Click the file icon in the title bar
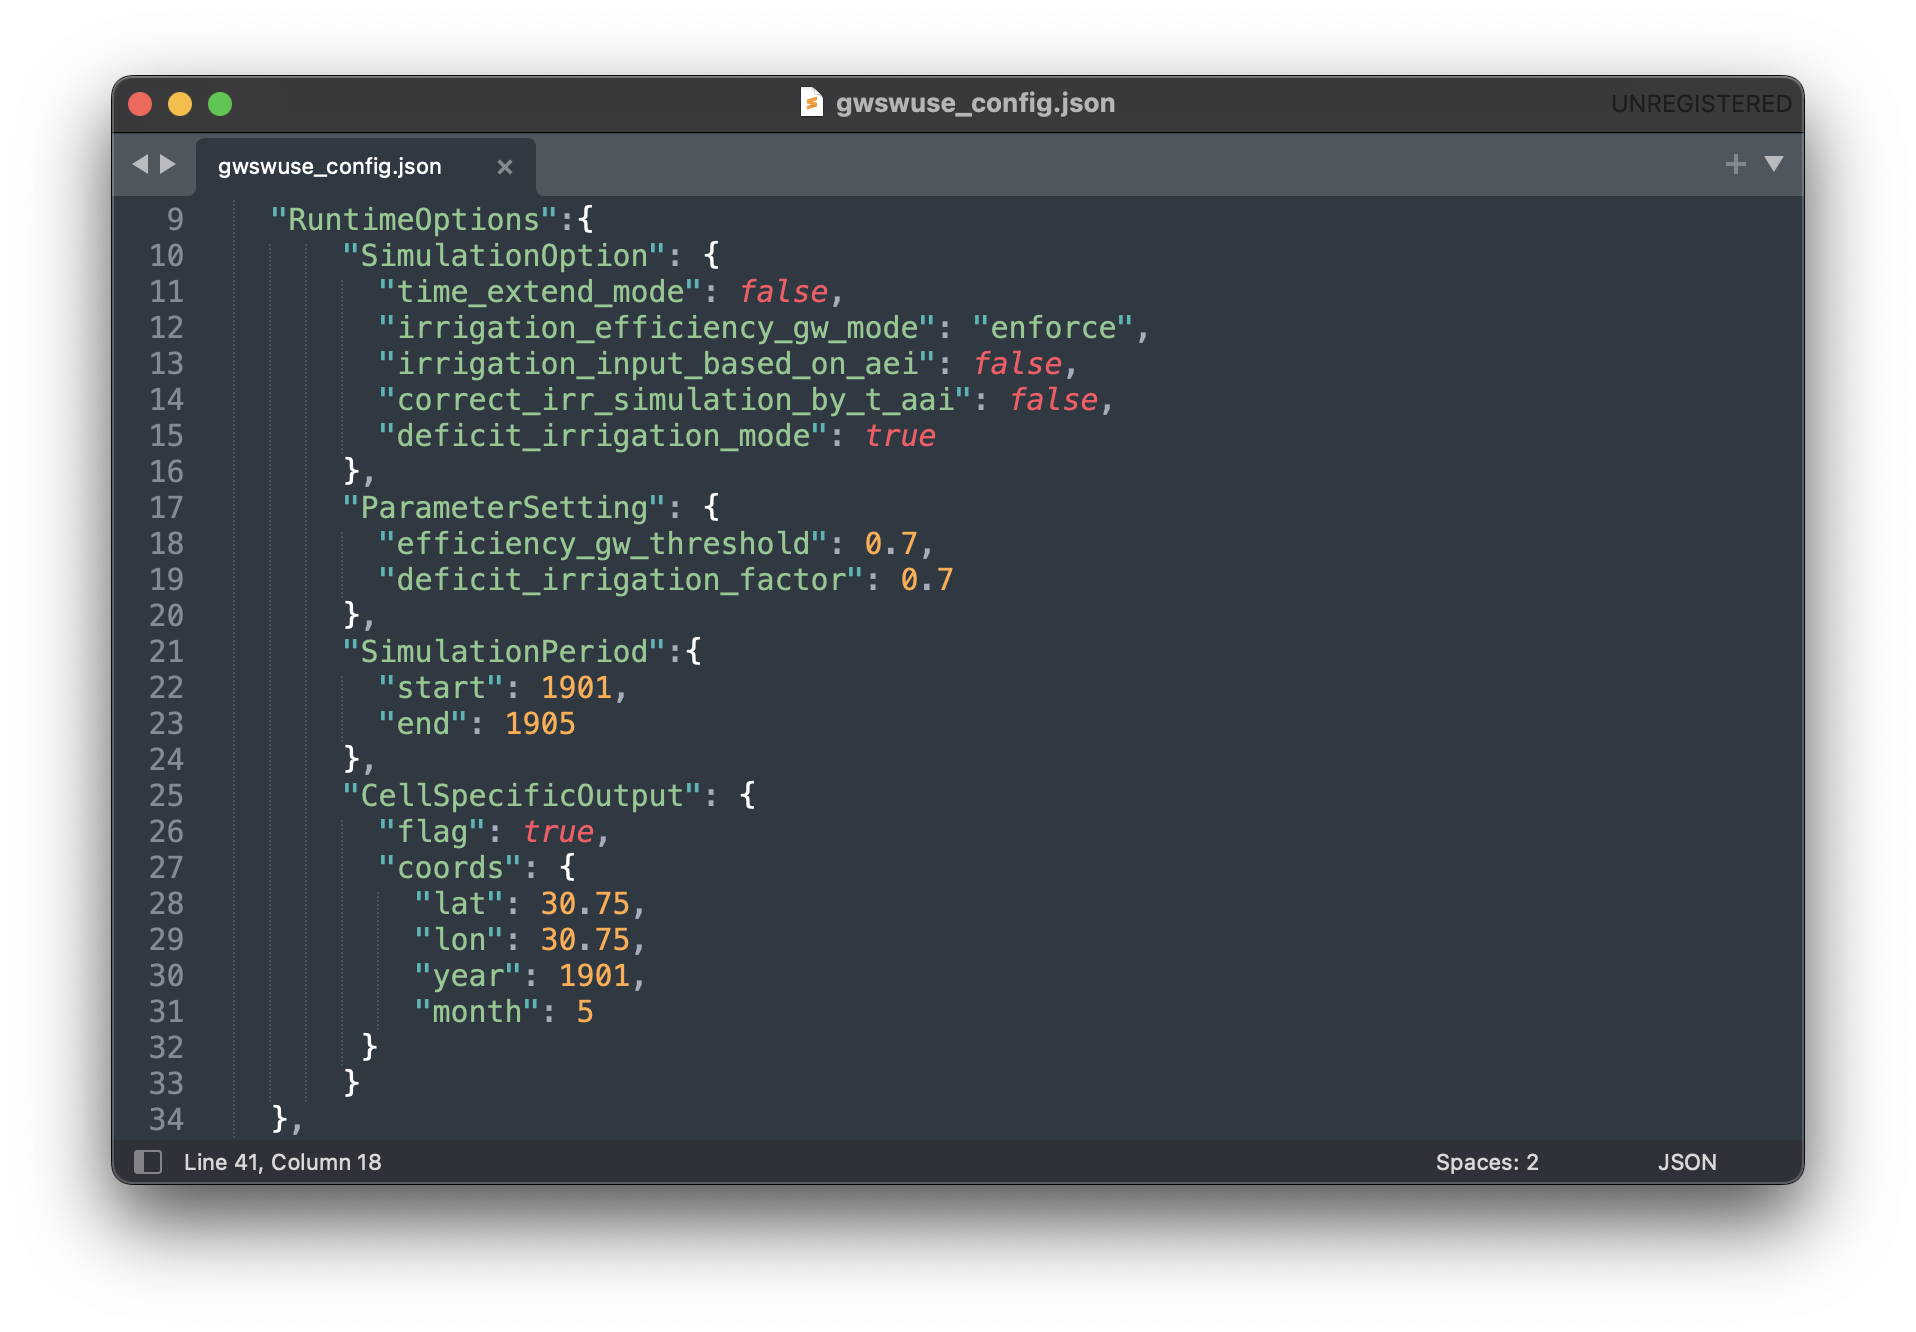 pos(811,102)
